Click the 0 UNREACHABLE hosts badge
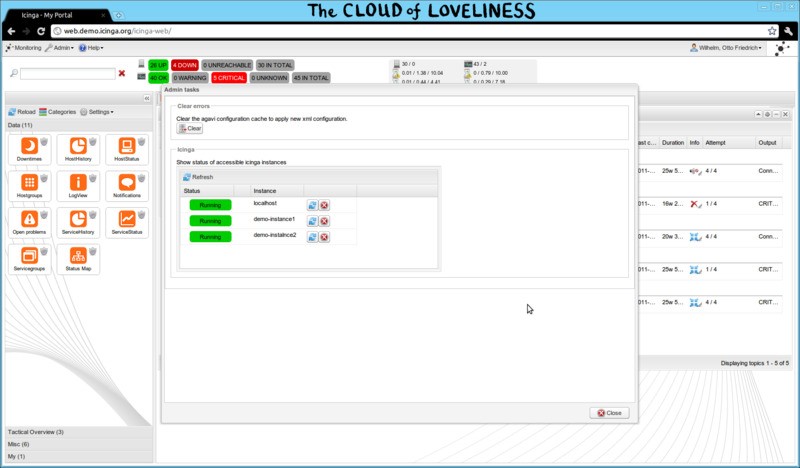This screenshot has height=468, width=800. [x=227, y=65]
